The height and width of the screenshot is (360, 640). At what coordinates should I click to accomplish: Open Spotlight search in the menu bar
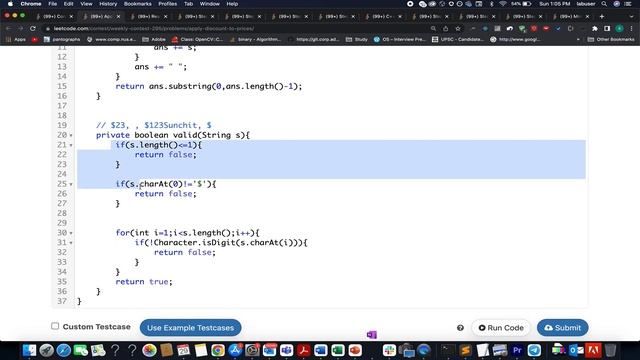click(604, 4)
